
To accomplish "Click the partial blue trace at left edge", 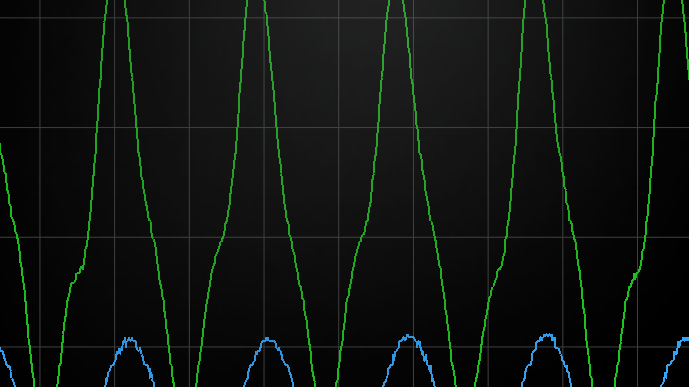I will click(x=8, y=367).
